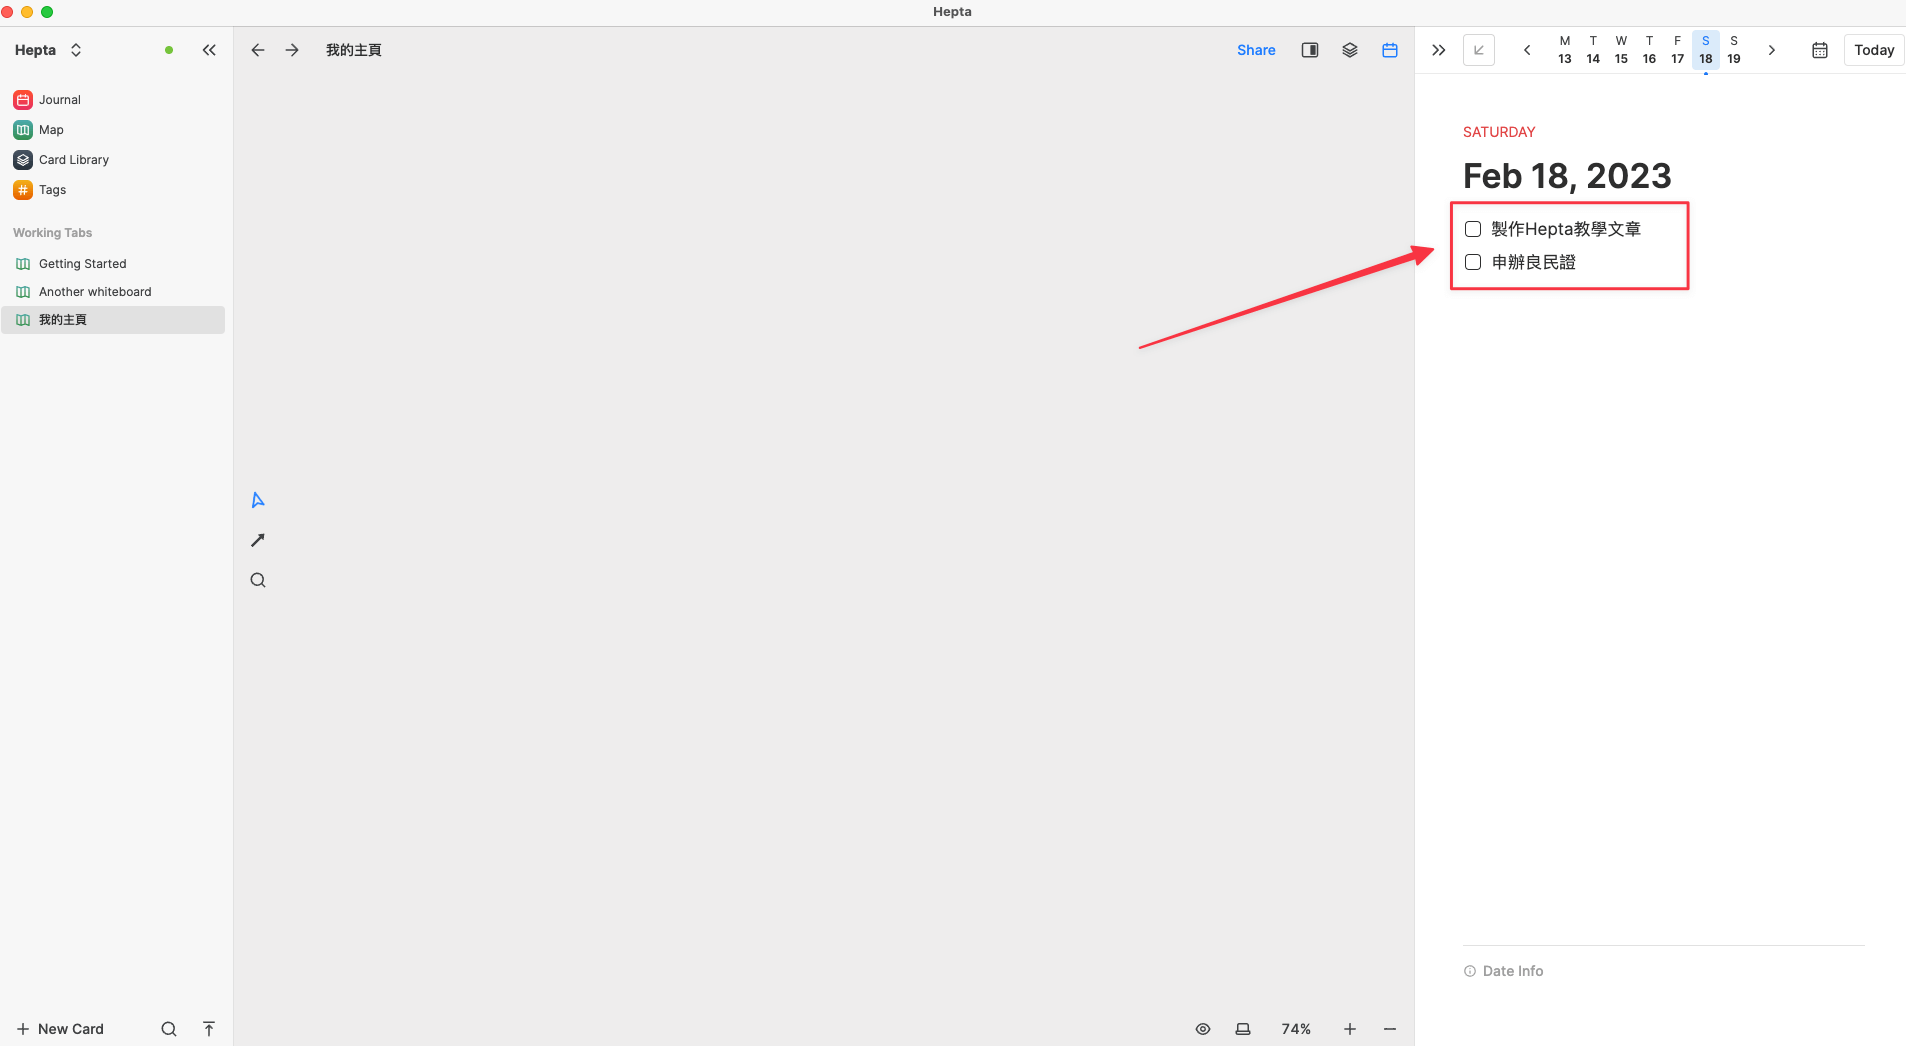The image size is (1906, 1046).
Task: Check the 申辦良民證 task checkbox
Action: (1473, 262)
